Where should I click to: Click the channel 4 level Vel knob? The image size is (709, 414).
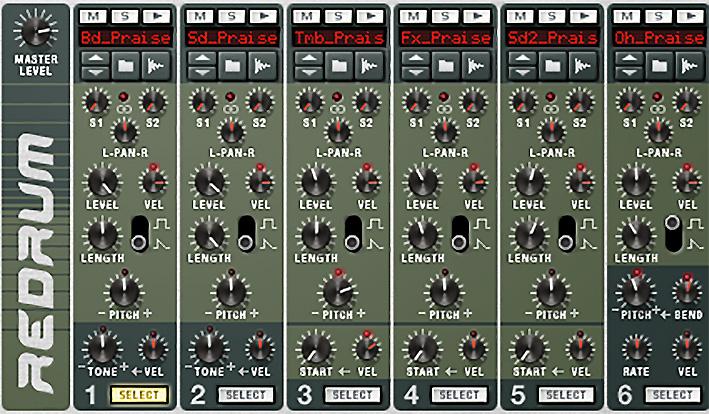coord(473,182)
